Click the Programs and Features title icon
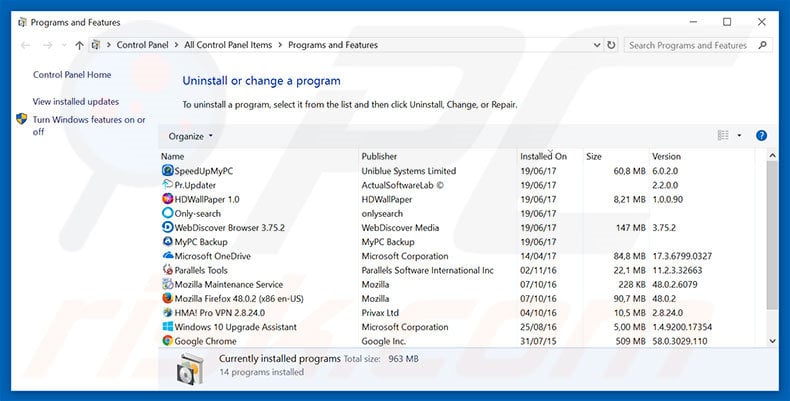 coord(22,23)
